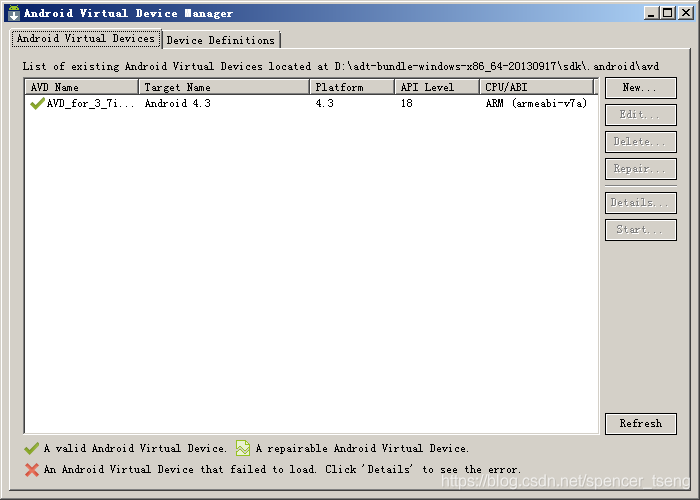The image size is (700, 500).
Task: Switch to Android Virtual Devices tab
Action: pos(86,39)
